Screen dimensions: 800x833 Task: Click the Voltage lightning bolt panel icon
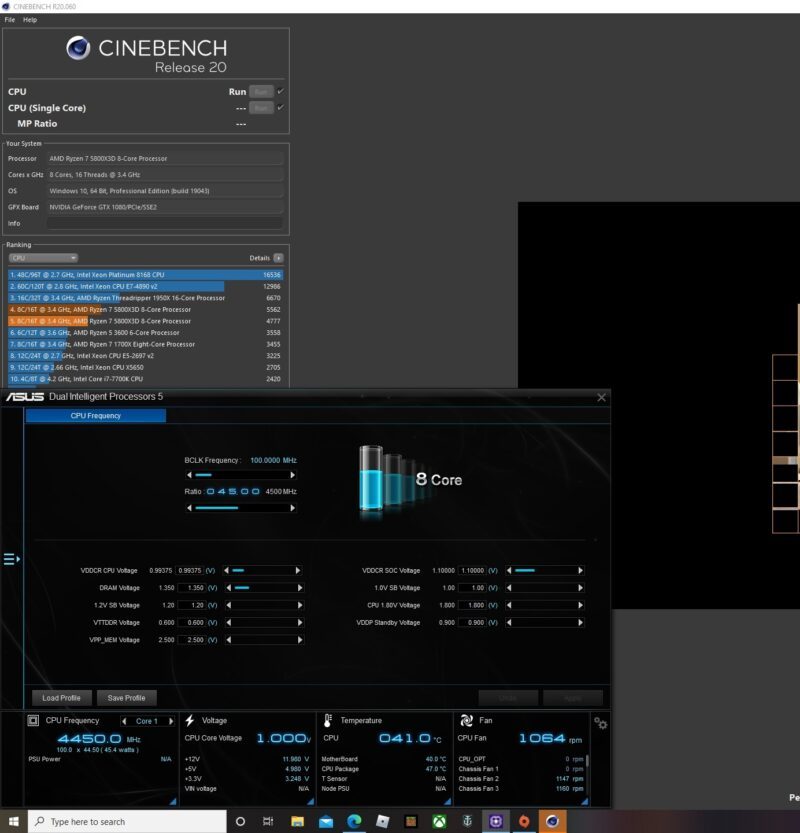[x=189, y=718]
